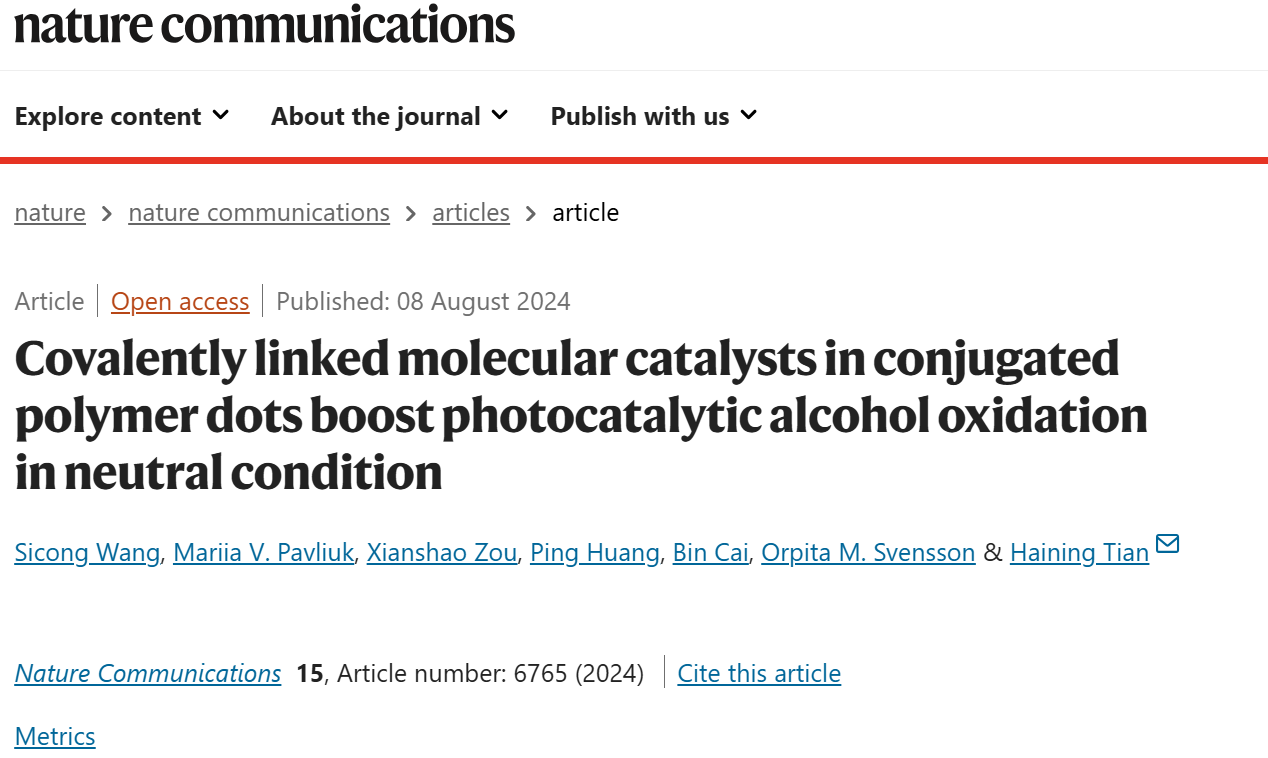Expand the Explore content menu
Viewport: 1268px width, 758px height.
tap(122, 116)
